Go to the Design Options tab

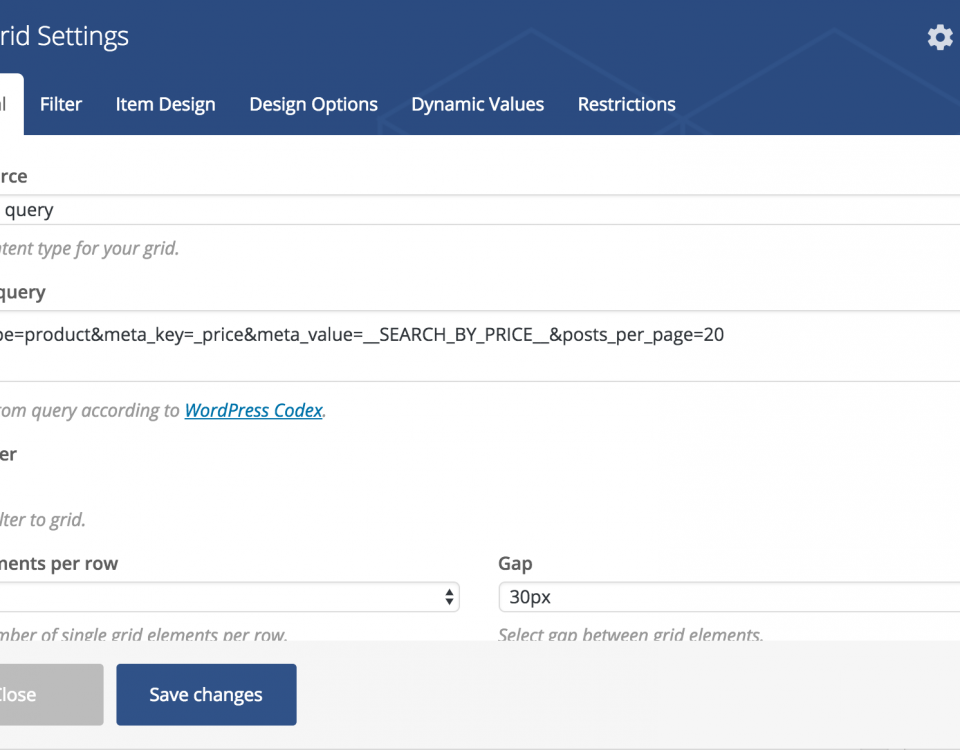tap(313, 104)
